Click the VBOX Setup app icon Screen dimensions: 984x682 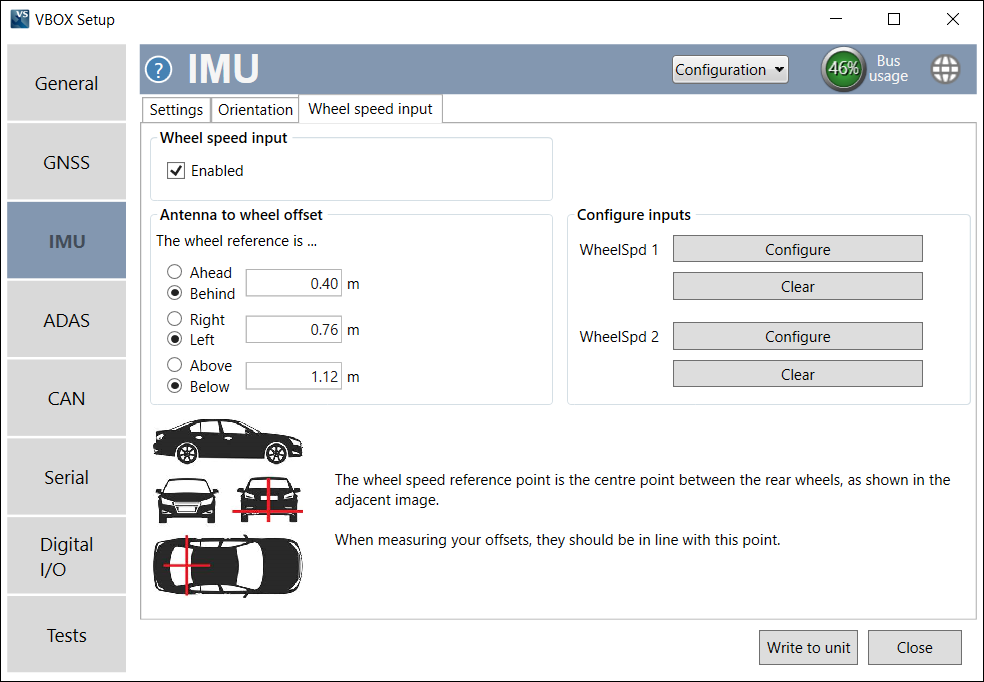[x=20, y=19]
